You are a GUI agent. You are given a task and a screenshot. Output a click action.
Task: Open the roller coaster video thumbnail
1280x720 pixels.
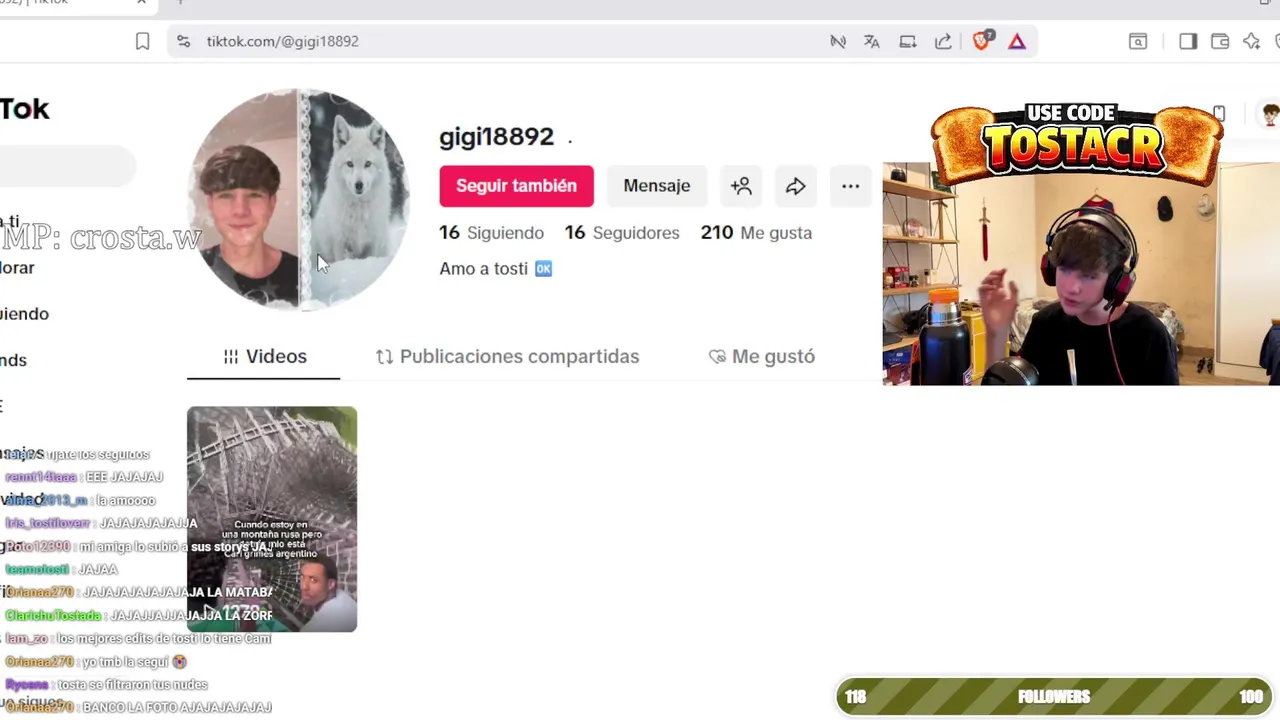272,519
